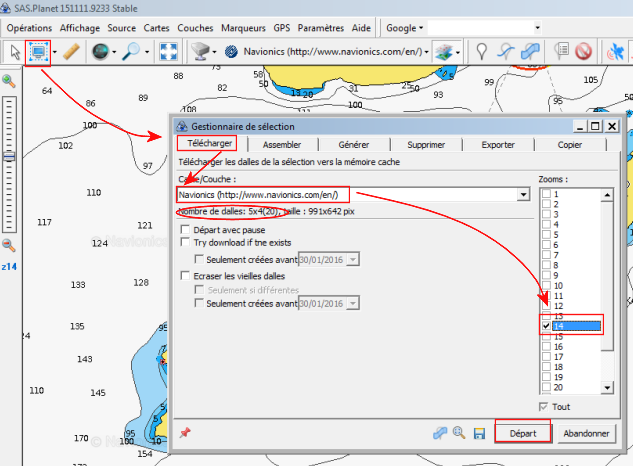The width and height of the screenshot is (633, 466).
Task: Switch to the Générer tab
Action: (354, 145)
